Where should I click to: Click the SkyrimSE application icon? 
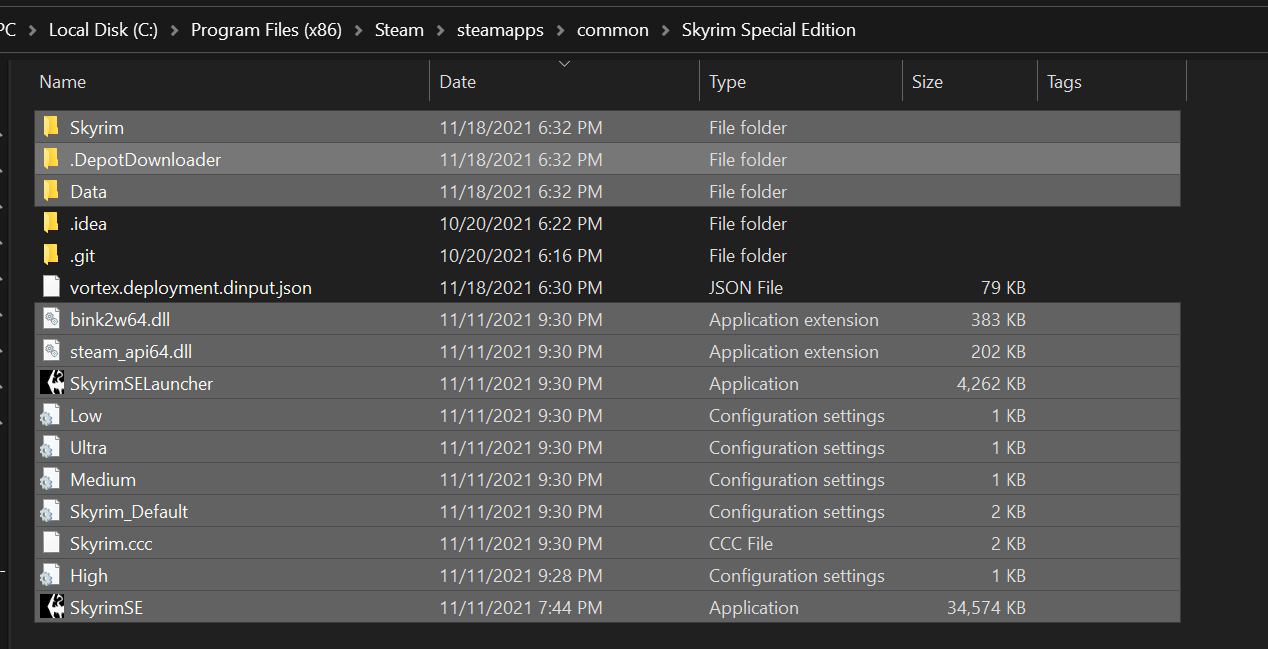click(x=52, y=607)
